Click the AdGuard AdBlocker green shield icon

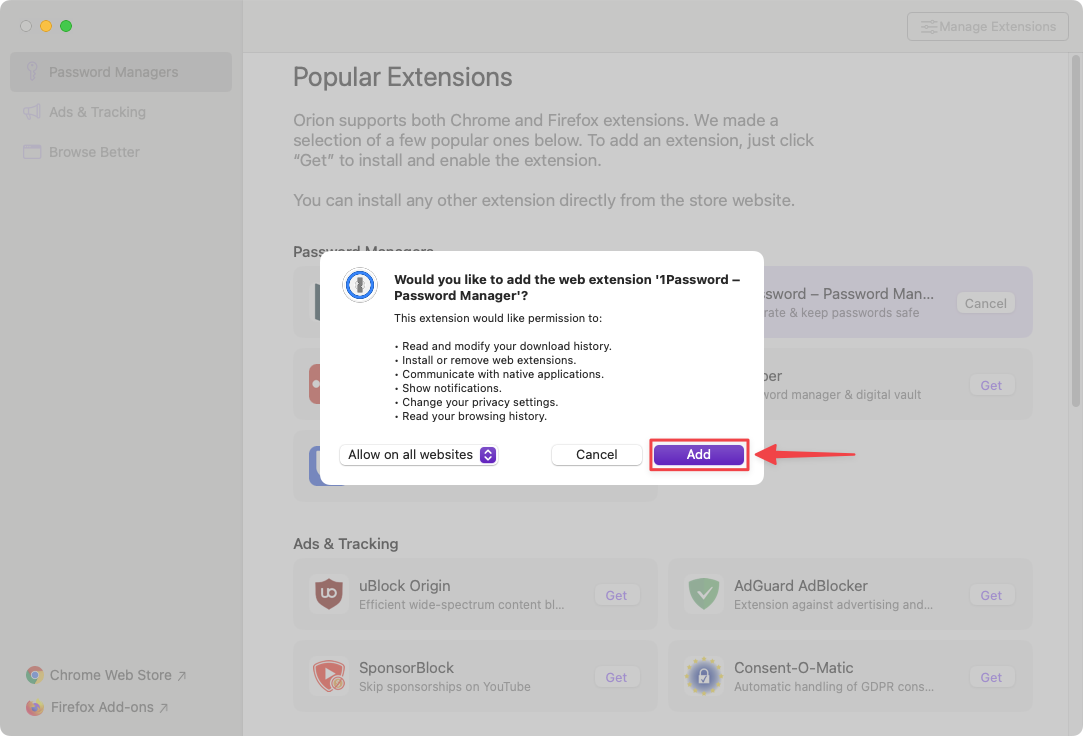[x=705, y=595]
